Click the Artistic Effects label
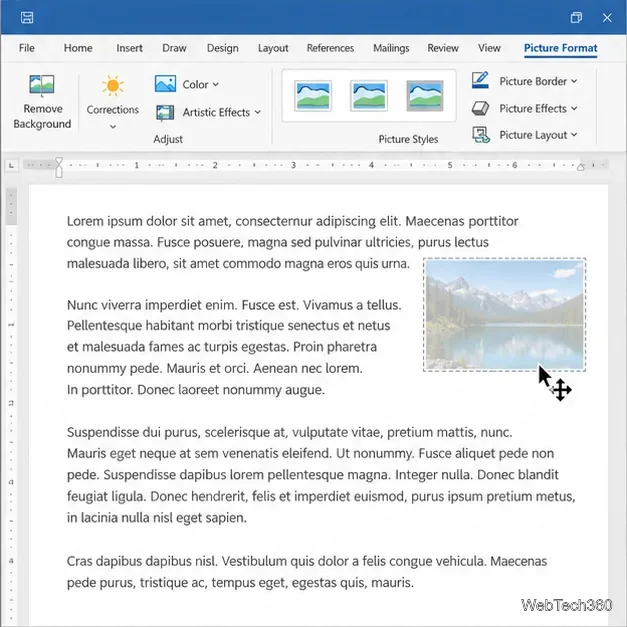Viewport: 627px width, 627px height. (x=216, y=112)
